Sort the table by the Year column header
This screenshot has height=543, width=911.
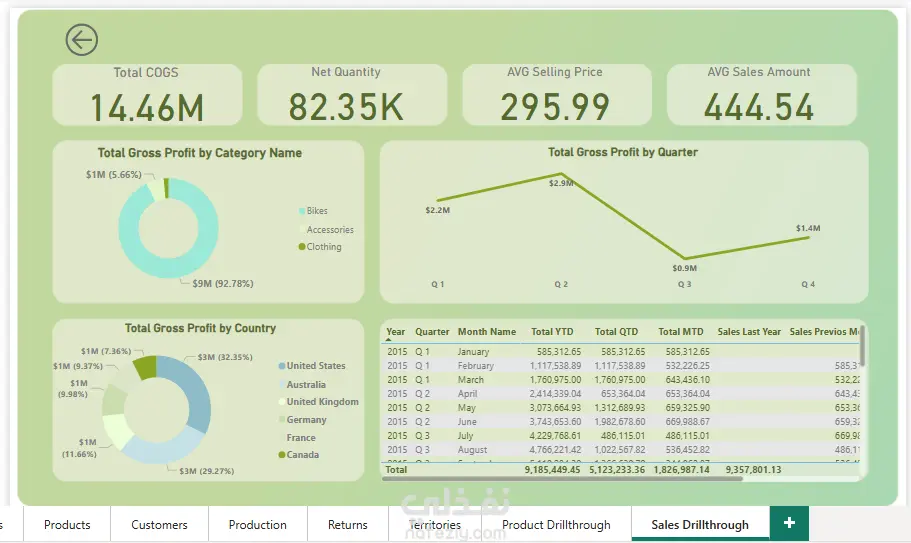pos(396,332)
